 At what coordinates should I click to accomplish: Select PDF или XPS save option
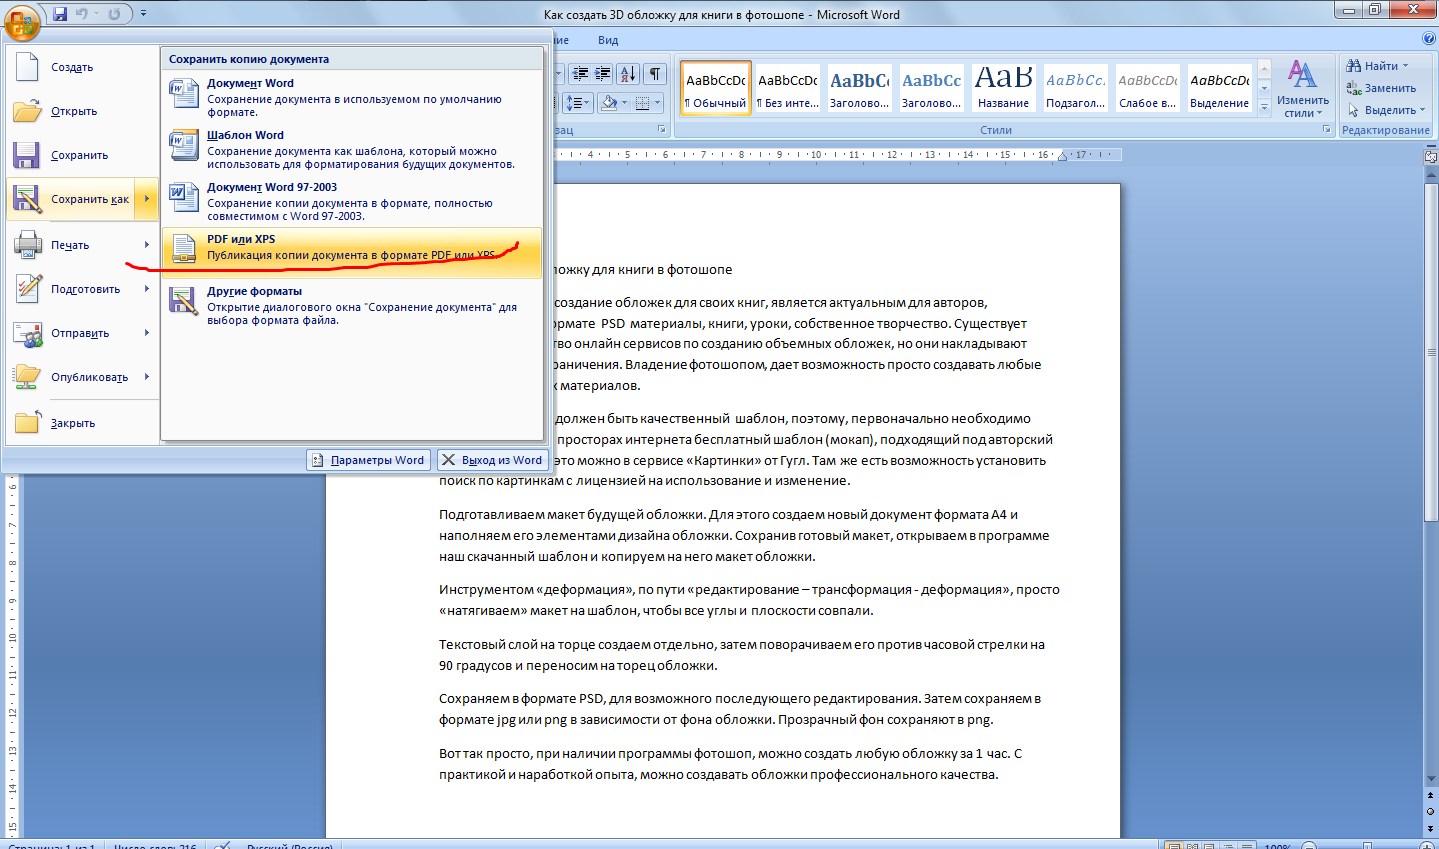[x=352, y=253]
